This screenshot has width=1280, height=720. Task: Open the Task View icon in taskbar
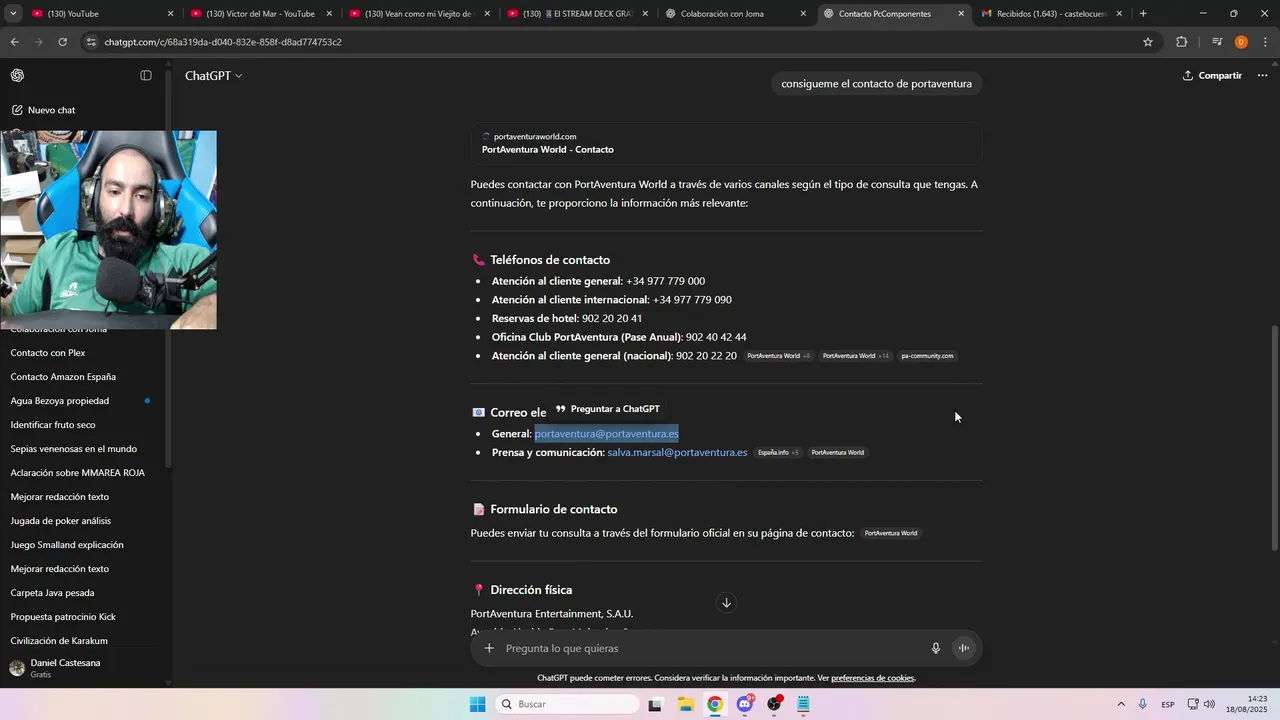tap(655, 704)
